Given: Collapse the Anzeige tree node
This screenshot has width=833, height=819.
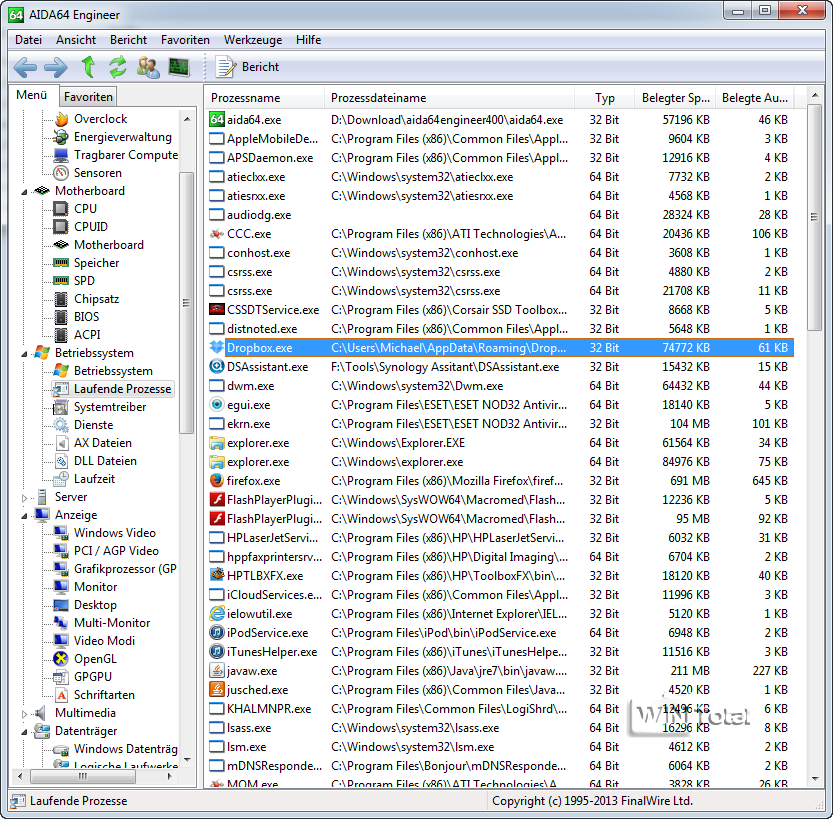Looking at the screenshot, I should point(26,515).
